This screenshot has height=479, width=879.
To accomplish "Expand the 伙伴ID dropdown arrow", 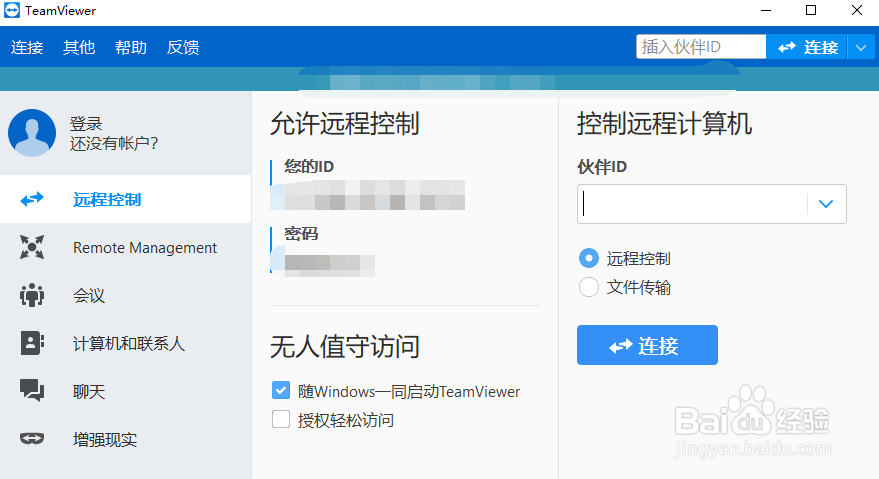I will (x=826, y=204).
